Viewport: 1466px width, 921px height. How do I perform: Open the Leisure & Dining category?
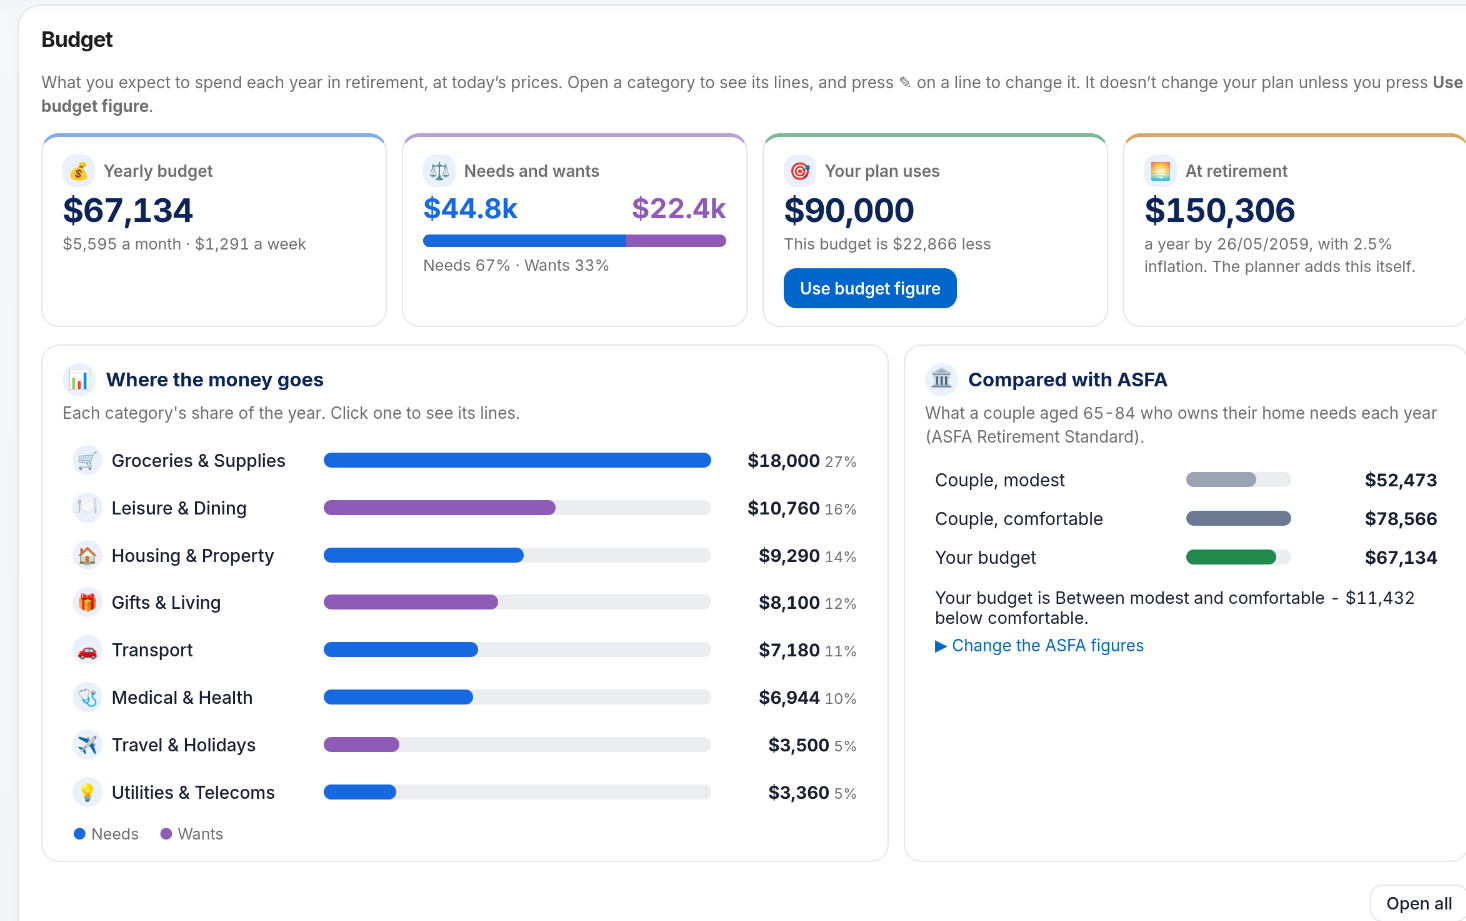click(x=465, y=508)
